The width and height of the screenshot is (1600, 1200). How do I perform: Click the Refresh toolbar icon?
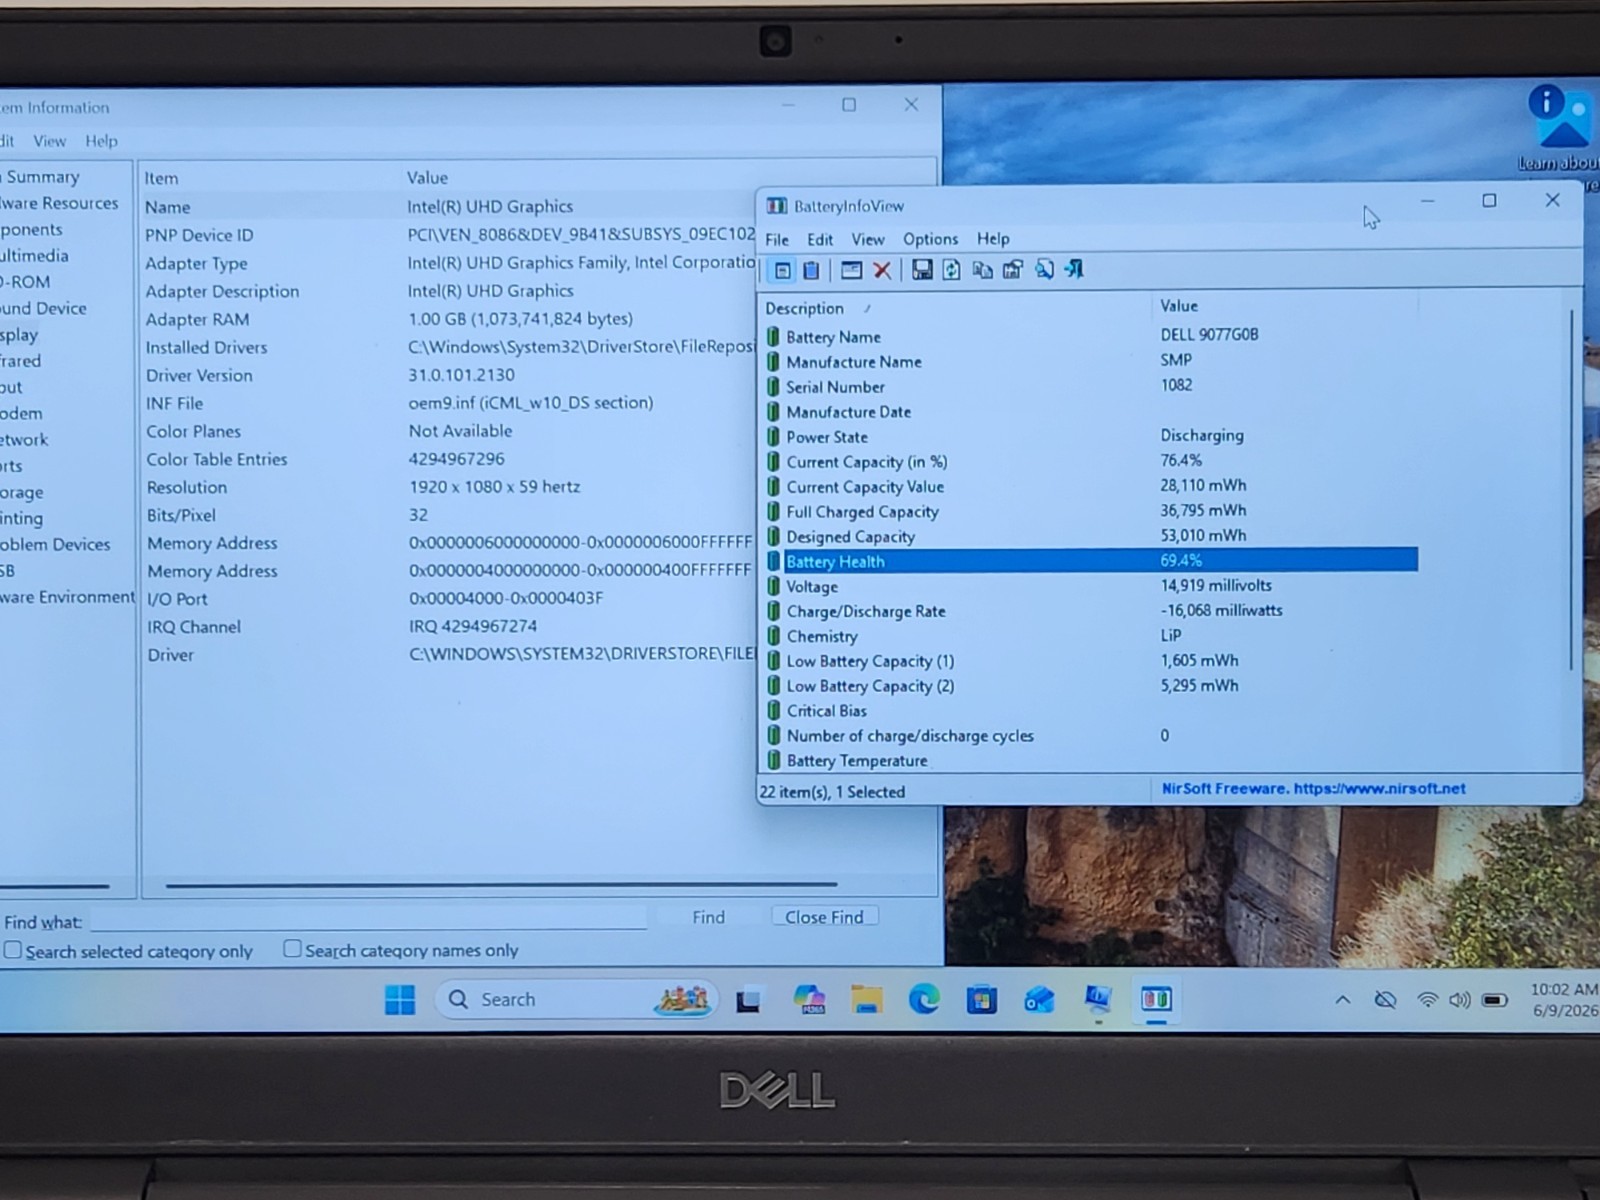[x=951, y=270]
